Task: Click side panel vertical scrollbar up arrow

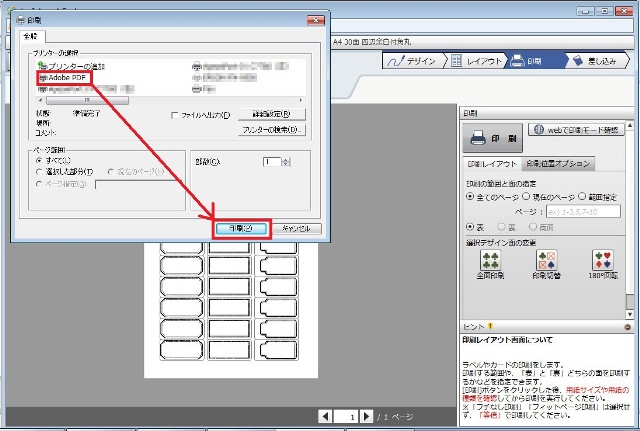Action: tap(630, 126)
